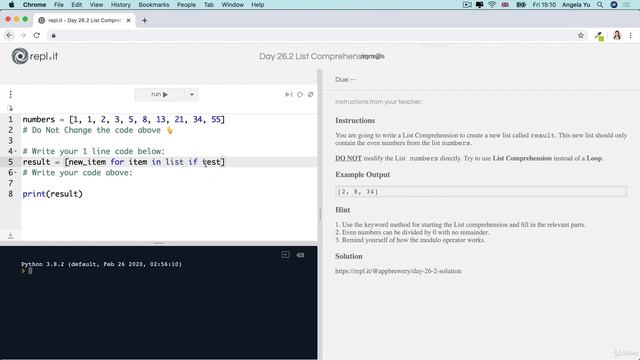This screenshot has width=640, height=360.
Task: Open the View menu
Action: point(96,5)
